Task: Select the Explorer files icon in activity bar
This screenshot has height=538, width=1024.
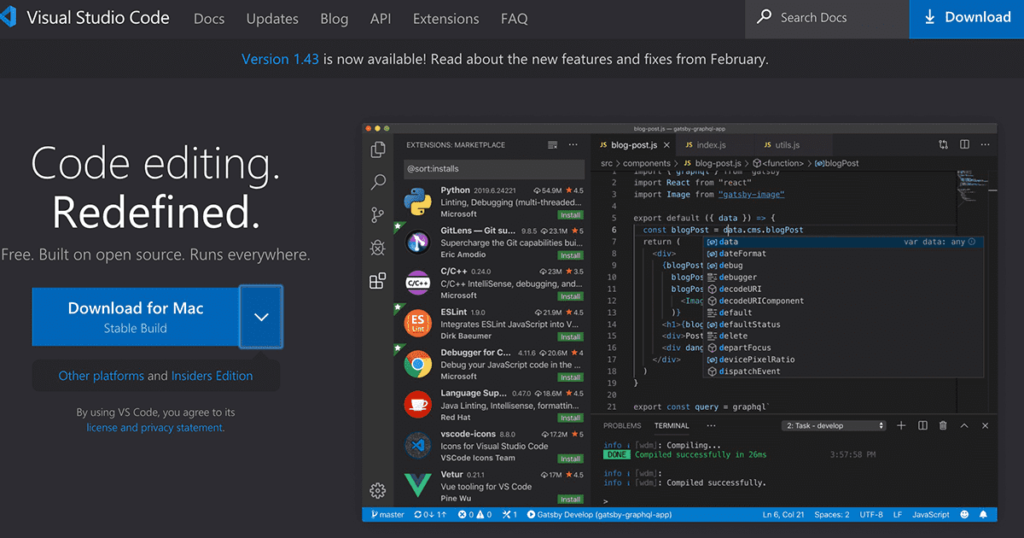Action: (377, 150)
